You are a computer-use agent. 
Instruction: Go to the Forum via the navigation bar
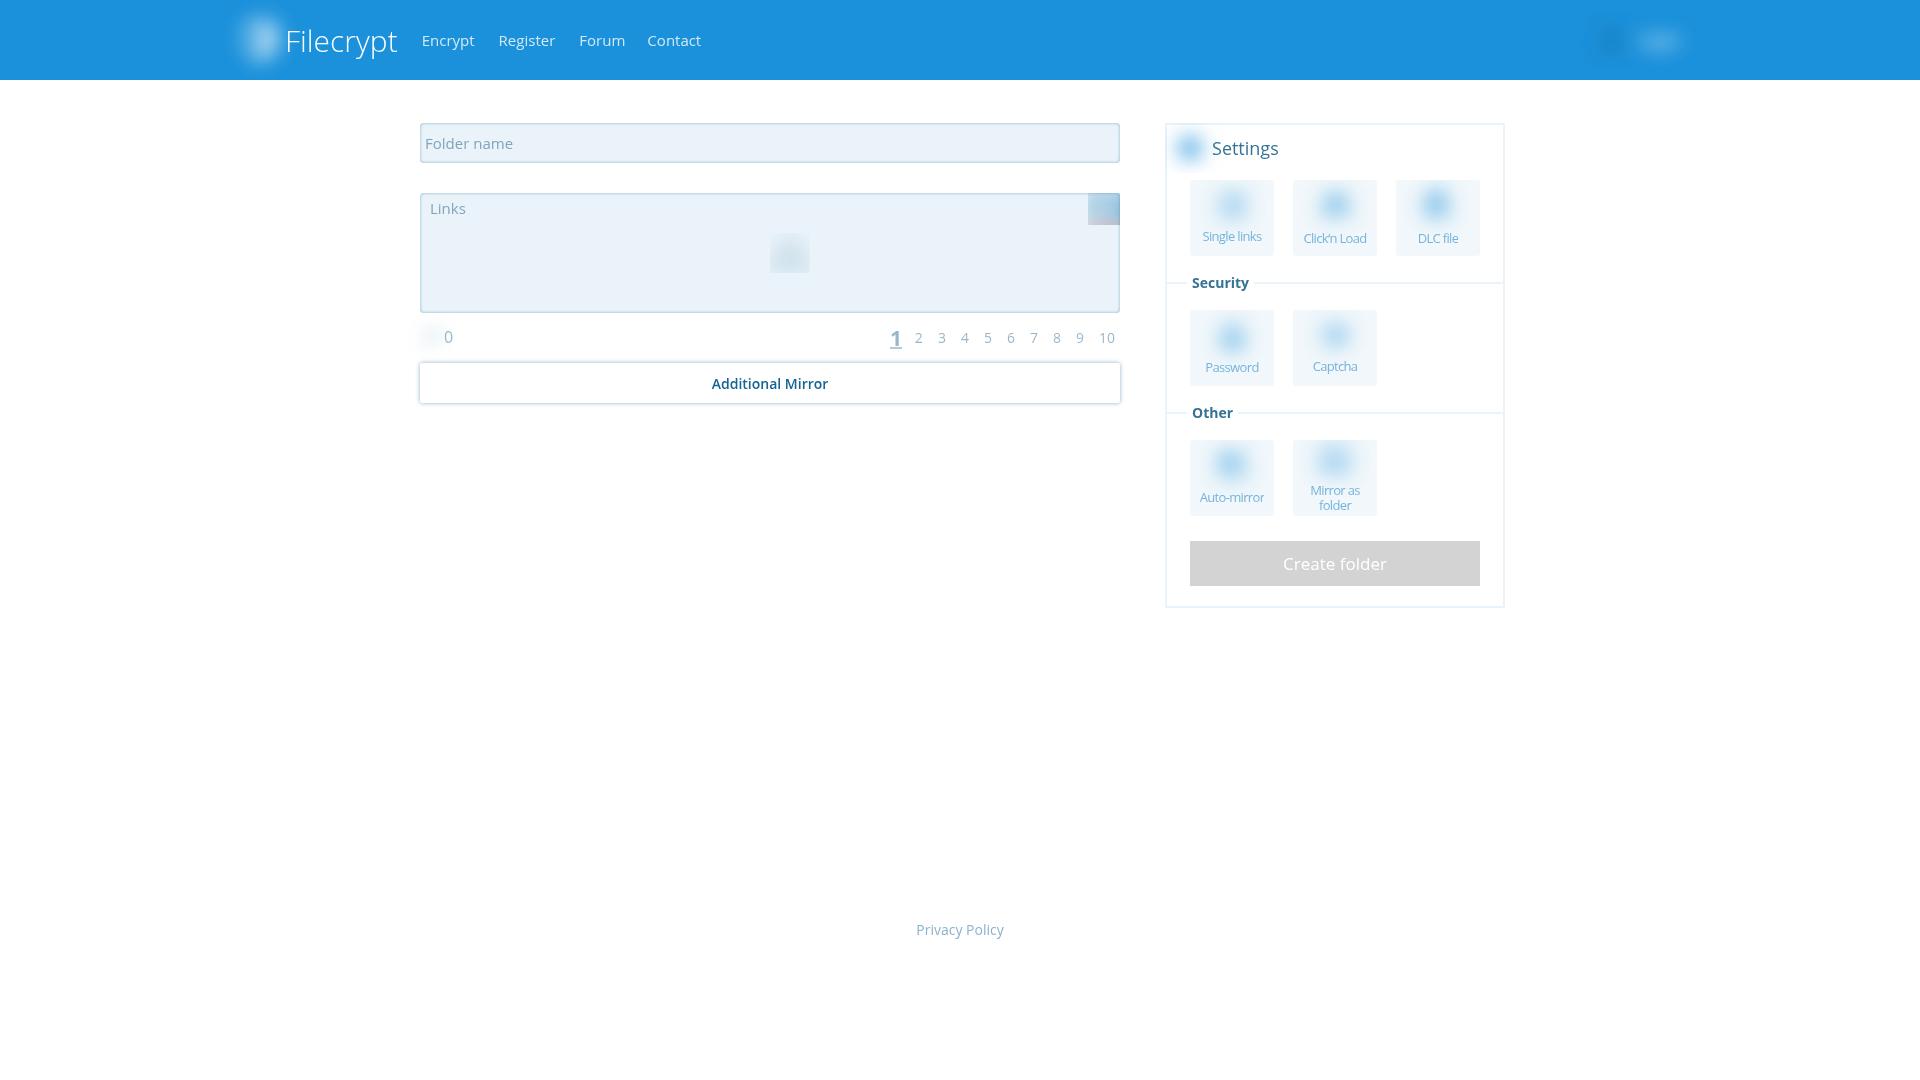[x=601, y=40]
